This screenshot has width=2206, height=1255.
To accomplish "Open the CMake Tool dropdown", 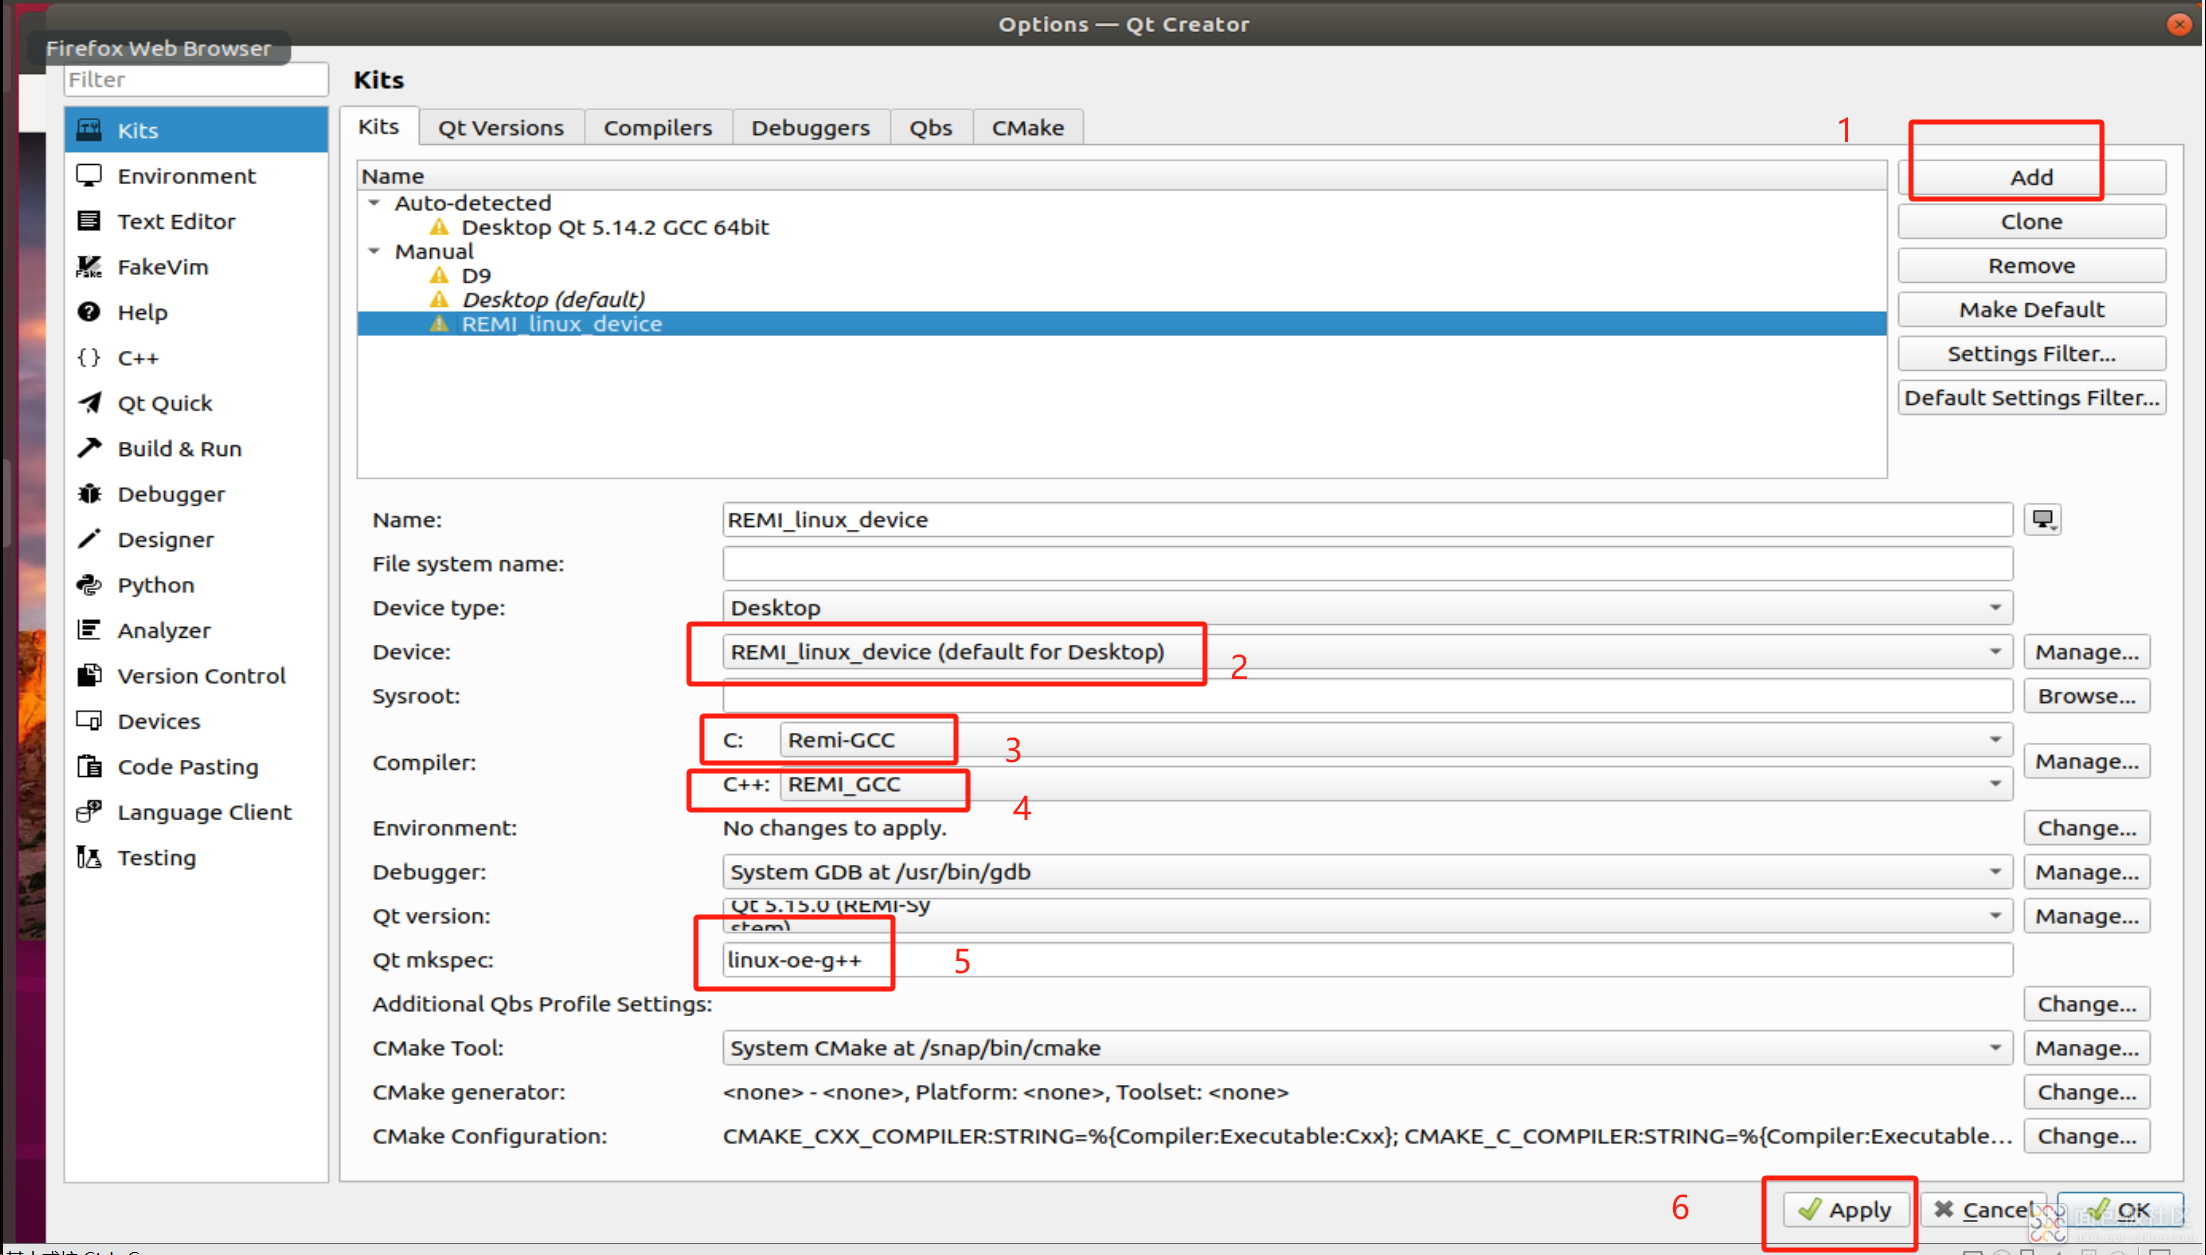I will tap(1367, 1048).
